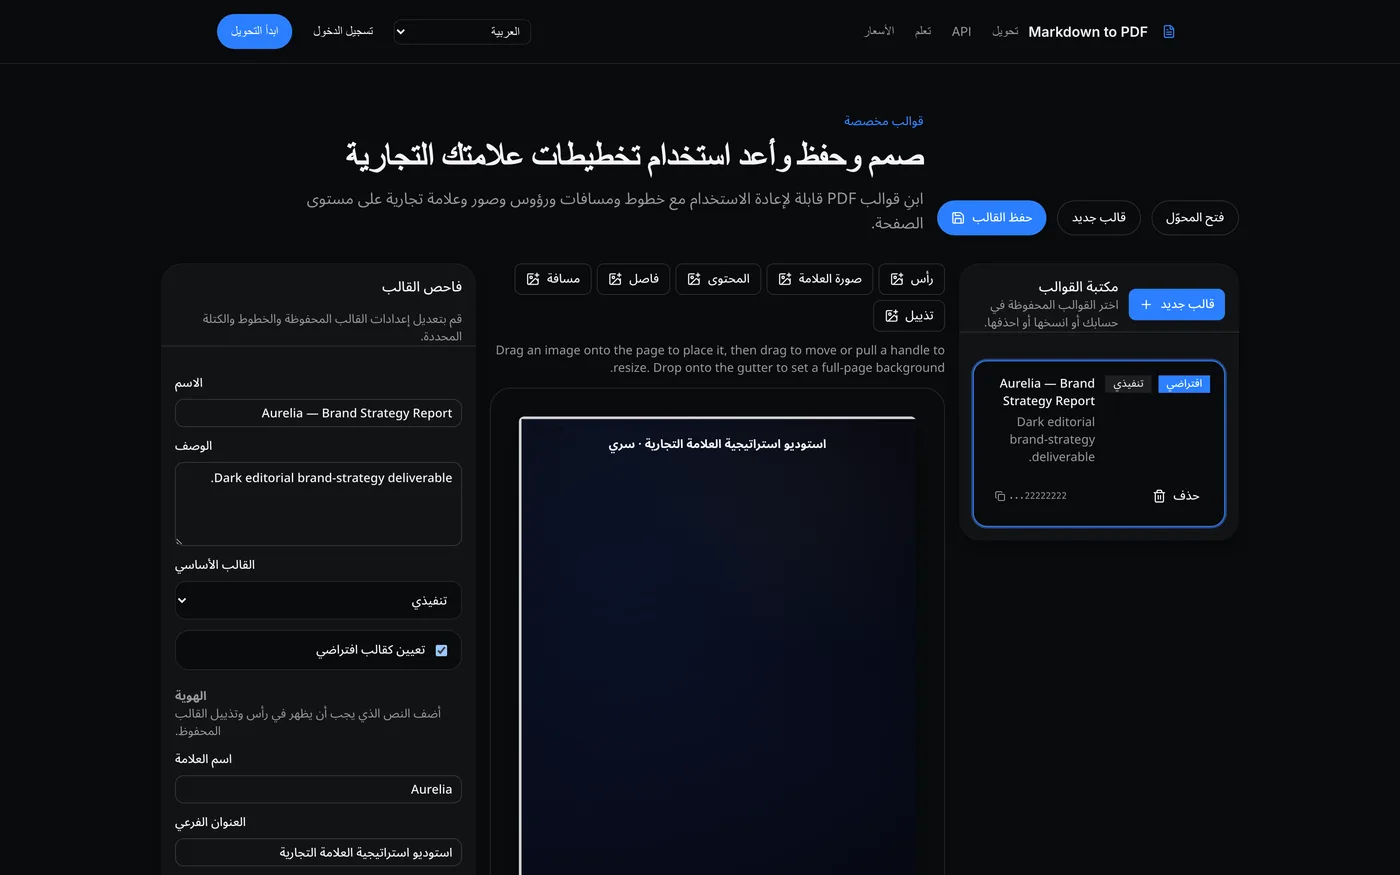Click تسجيل الدخول sign-in link
This screenshot has width=1400, height=875.
(343, 32)
